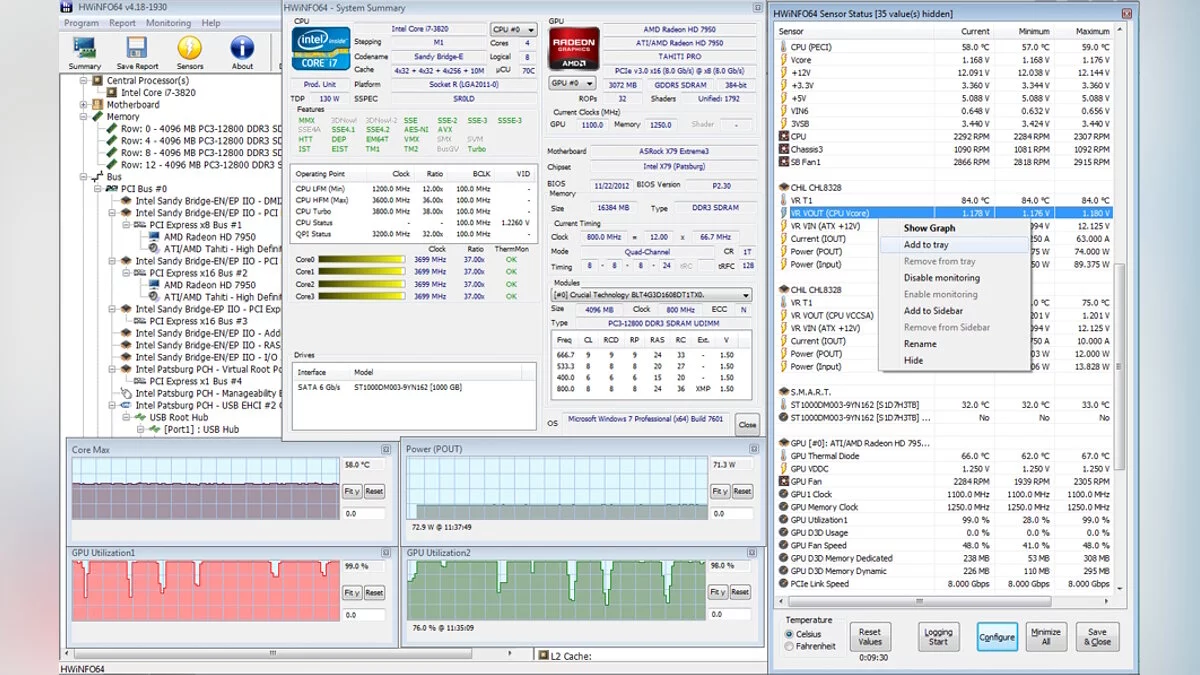Open Sensors from the toolbar

point(190,52)
